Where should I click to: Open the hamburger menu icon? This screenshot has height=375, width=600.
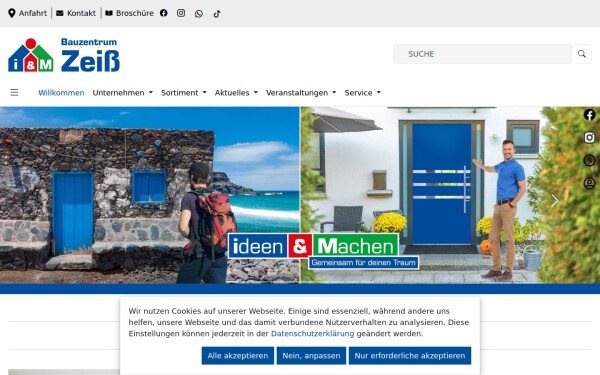pyautogui.click(x=15, y=92)
